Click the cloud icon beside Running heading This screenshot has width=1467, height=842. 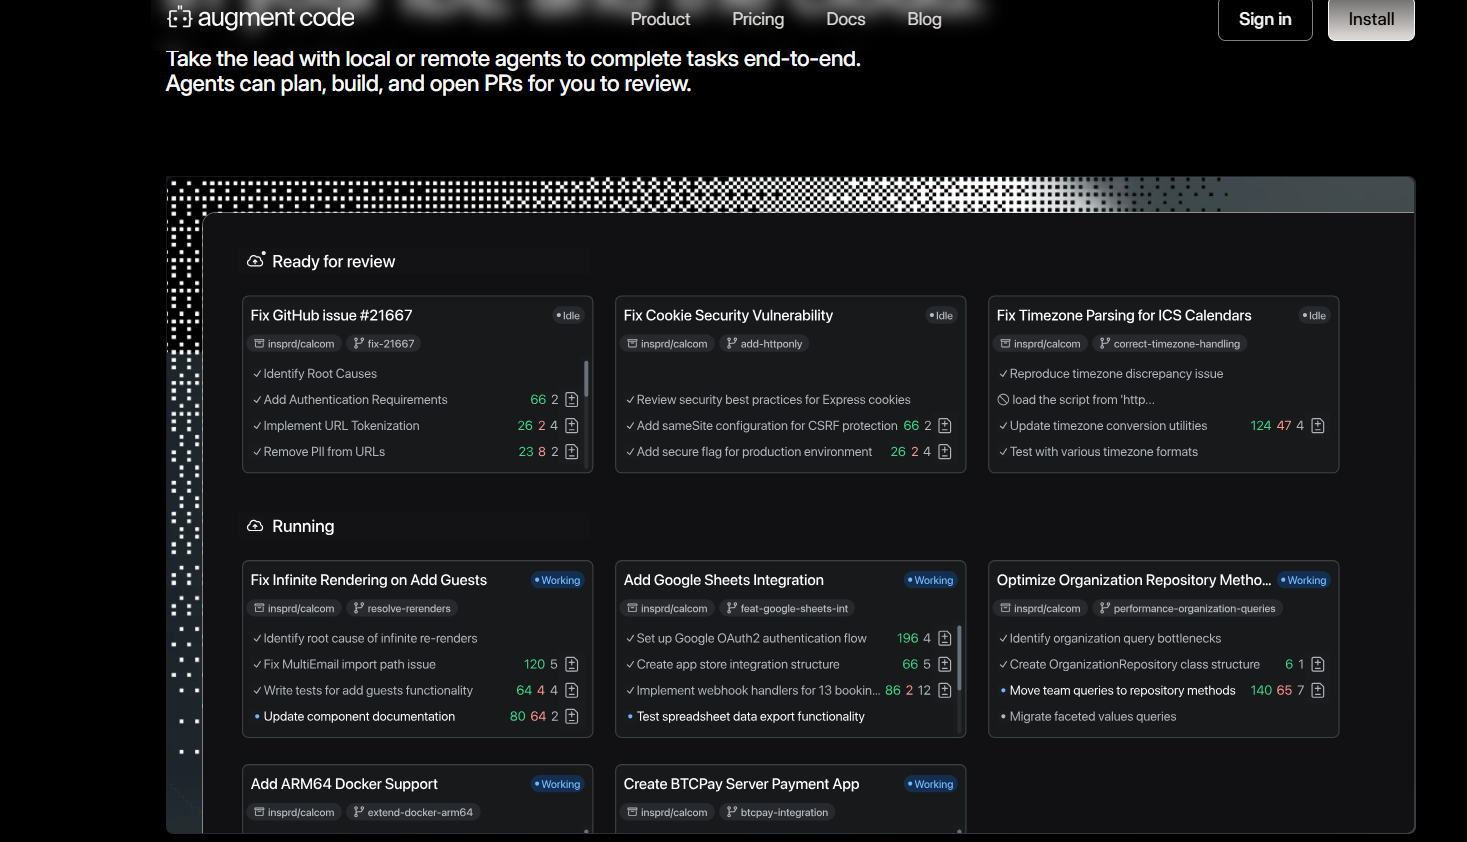point(255,526)
